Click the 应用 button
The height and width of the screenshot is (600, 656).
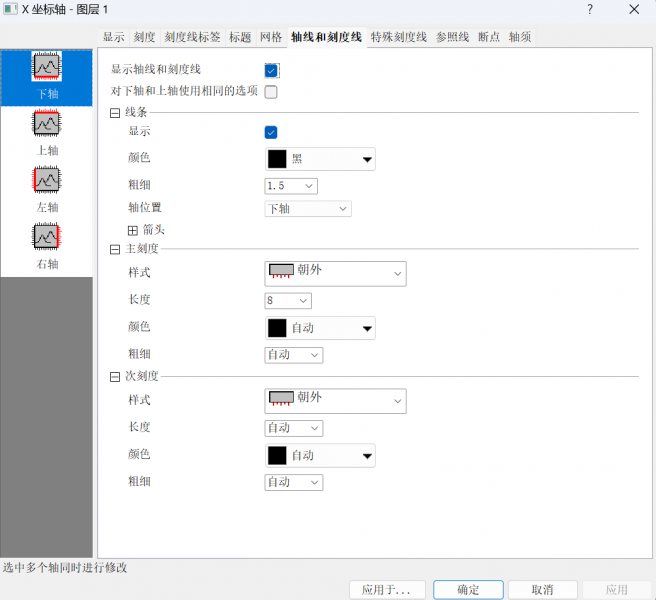[617, 590]
